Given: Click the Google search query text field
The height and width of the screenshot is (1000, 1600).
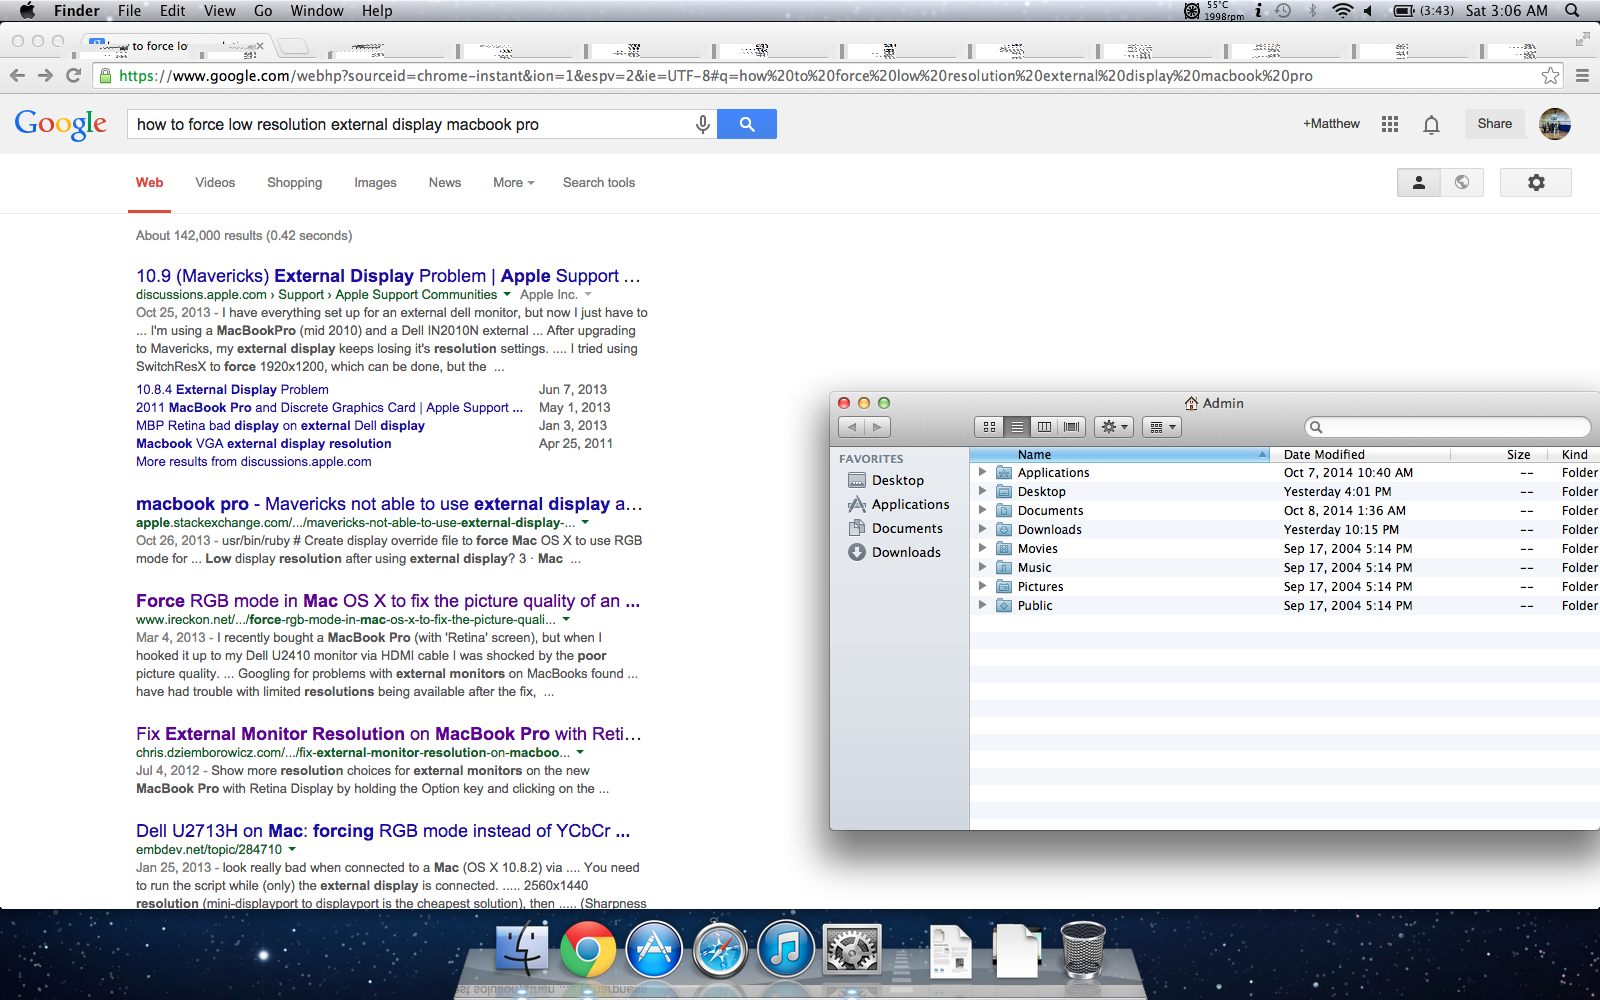Looking at the screenshot, I should (x=412, y=124).
